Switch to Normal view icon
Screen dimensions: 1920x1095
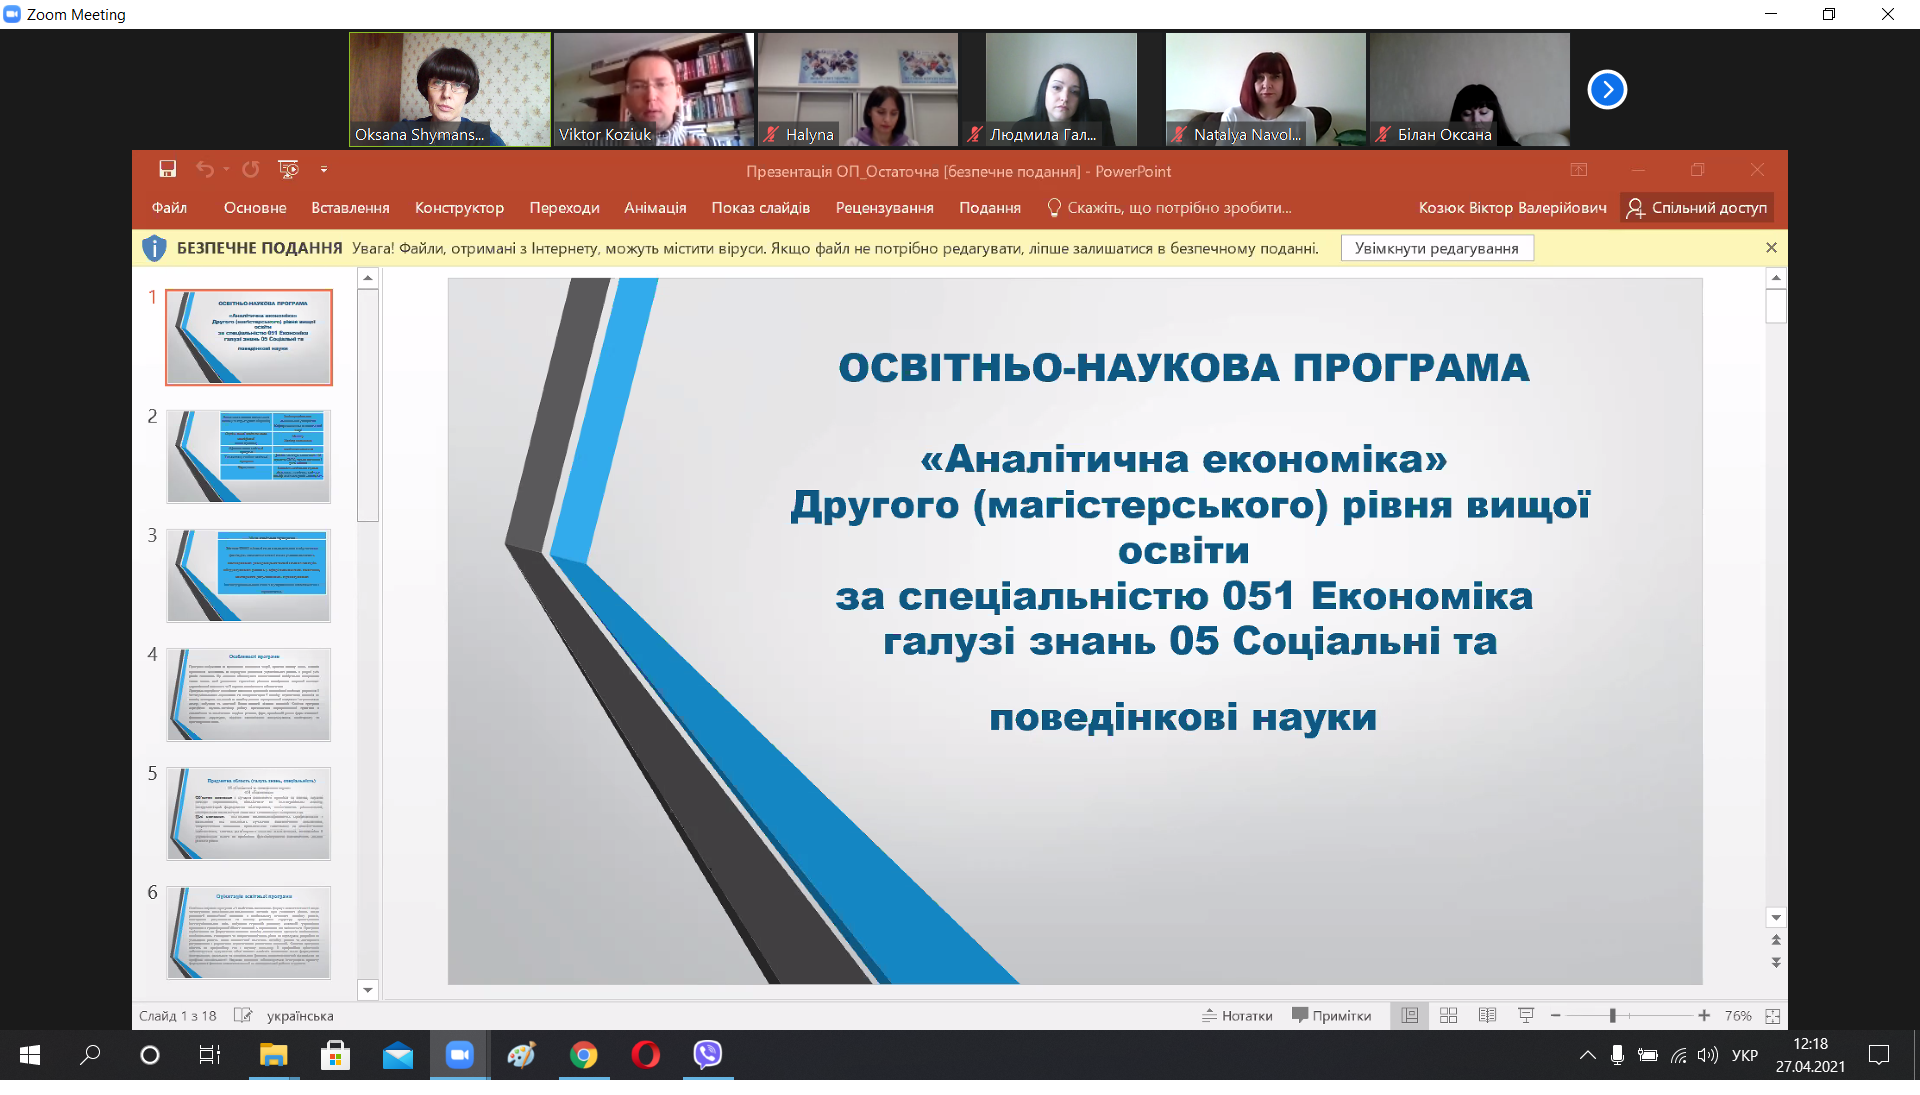pos(1409,1015)
